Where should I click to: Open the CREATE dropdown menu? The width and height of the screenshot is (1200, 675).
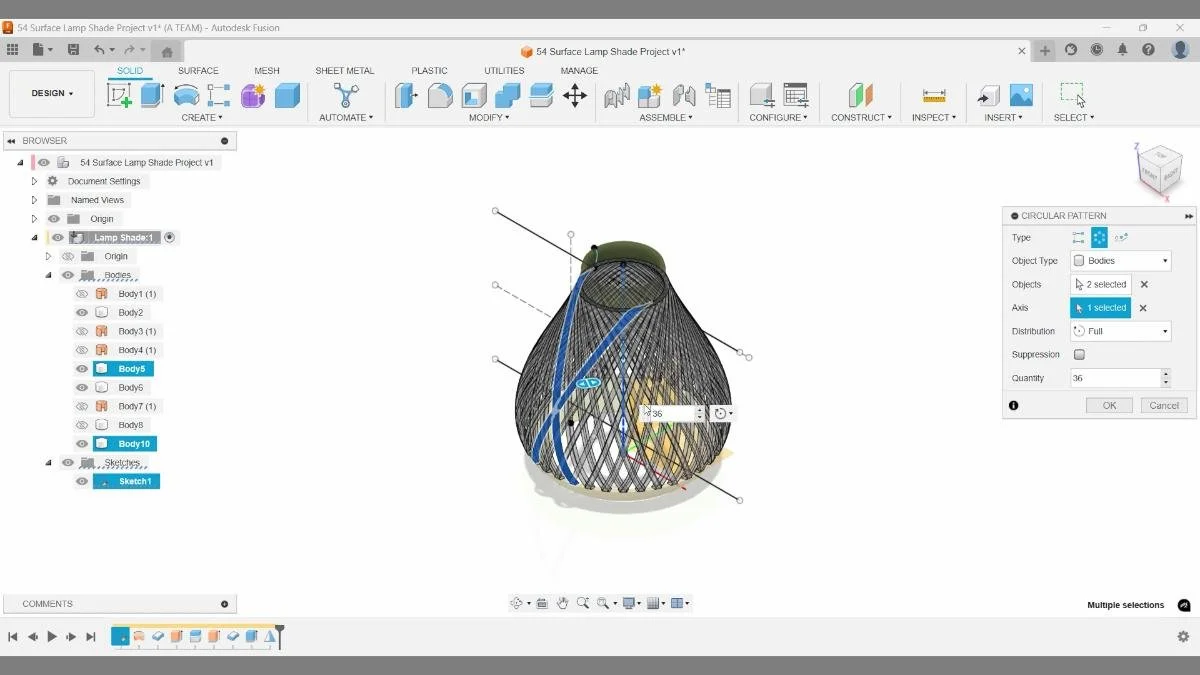[x=202, y=118]
